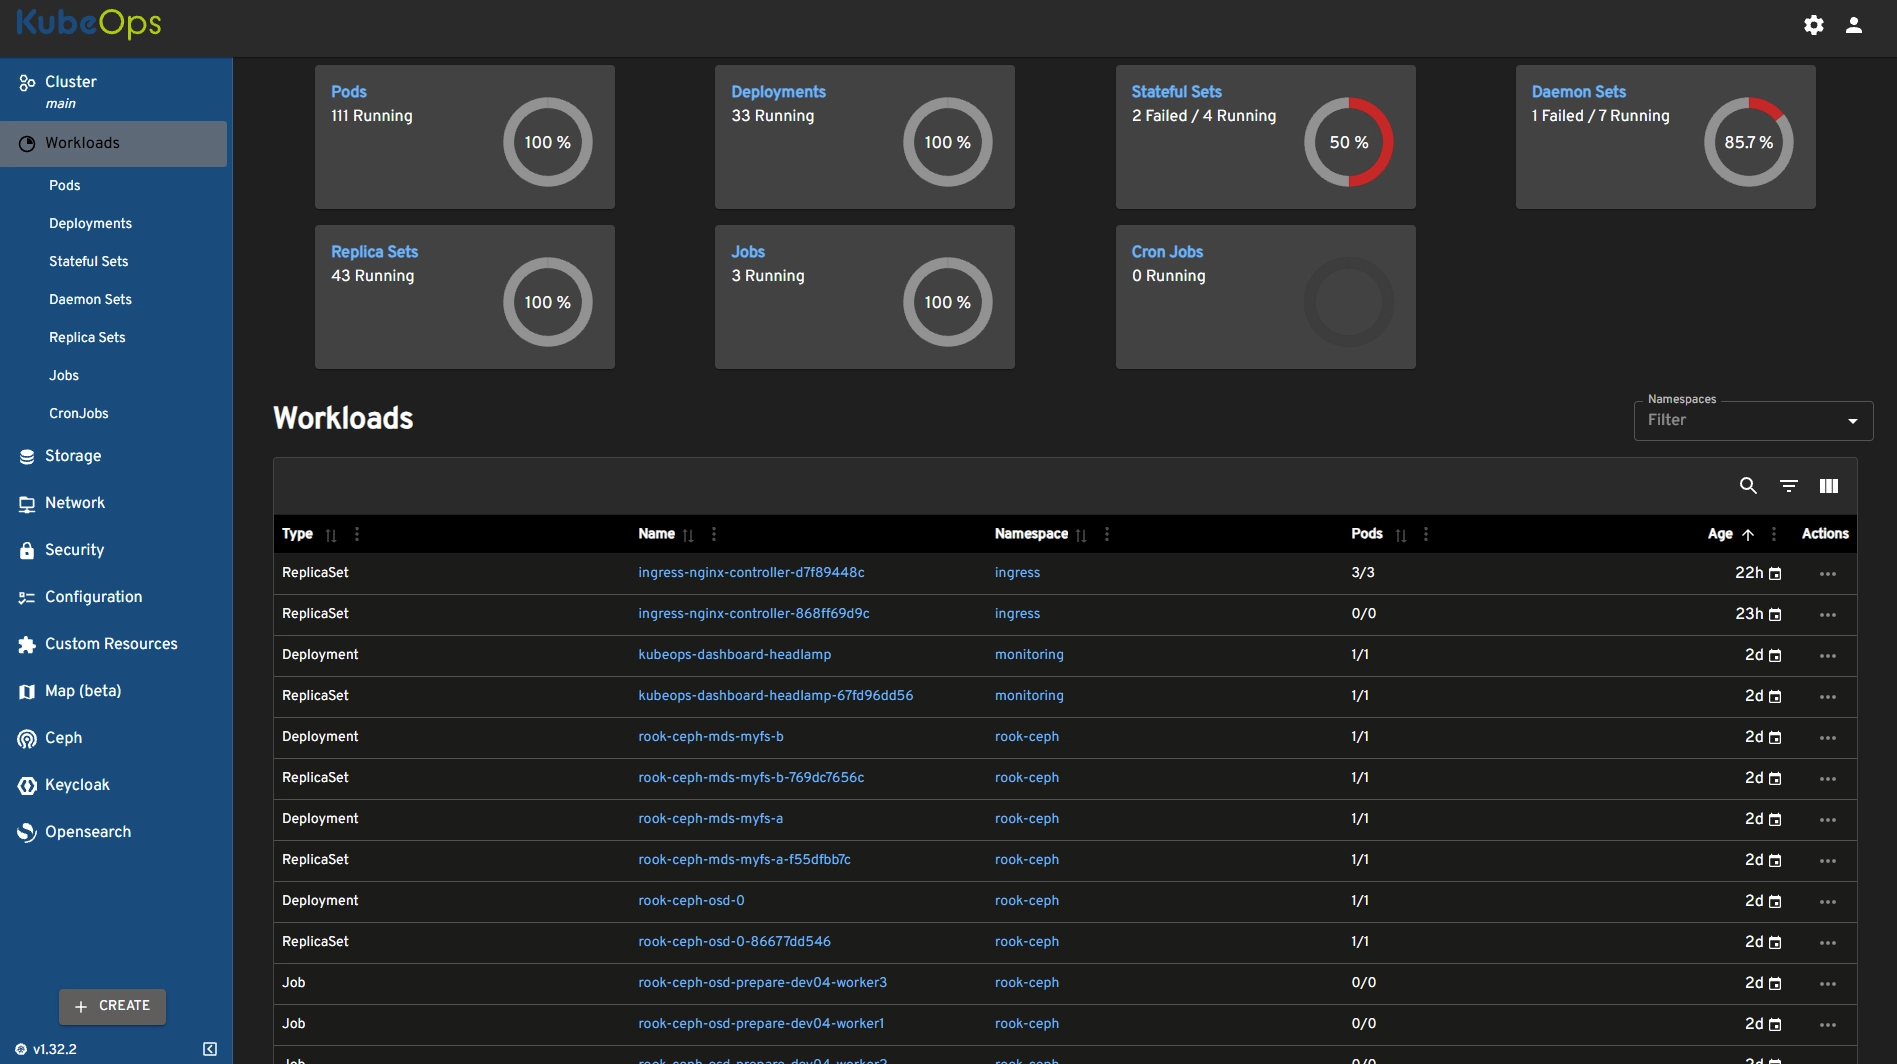Open the kubeops-dashboard-headlamp deployment link

point(734,654)
